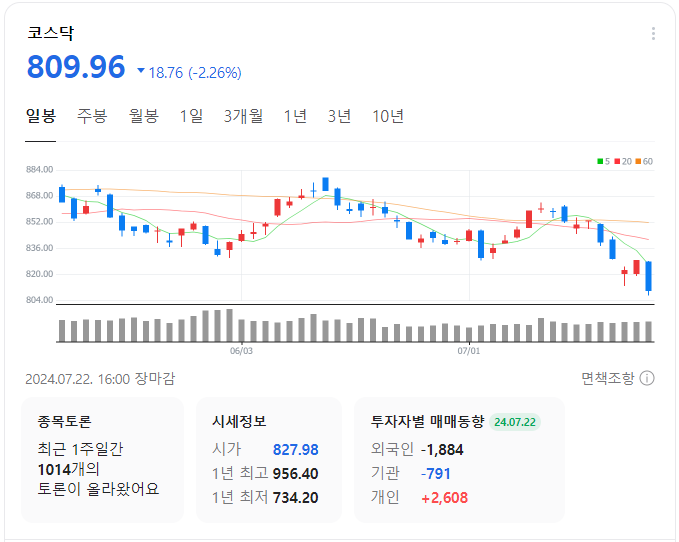This screenshot has width=679, height=542.
Task: Click the 시가 827.98 value
Action: click(296, 450)
